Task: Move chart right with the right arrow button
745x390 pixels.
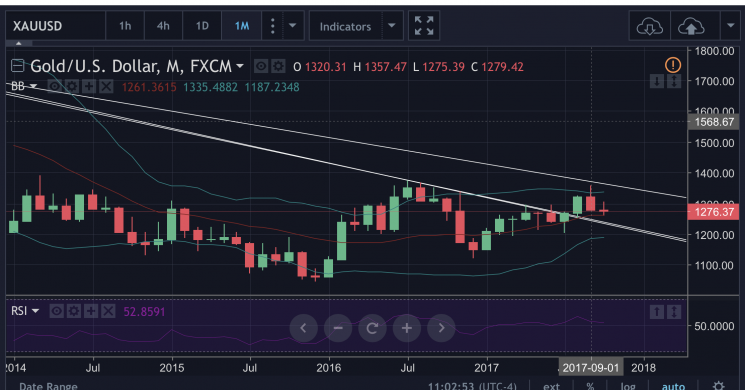Action: [x=441, y=328]
